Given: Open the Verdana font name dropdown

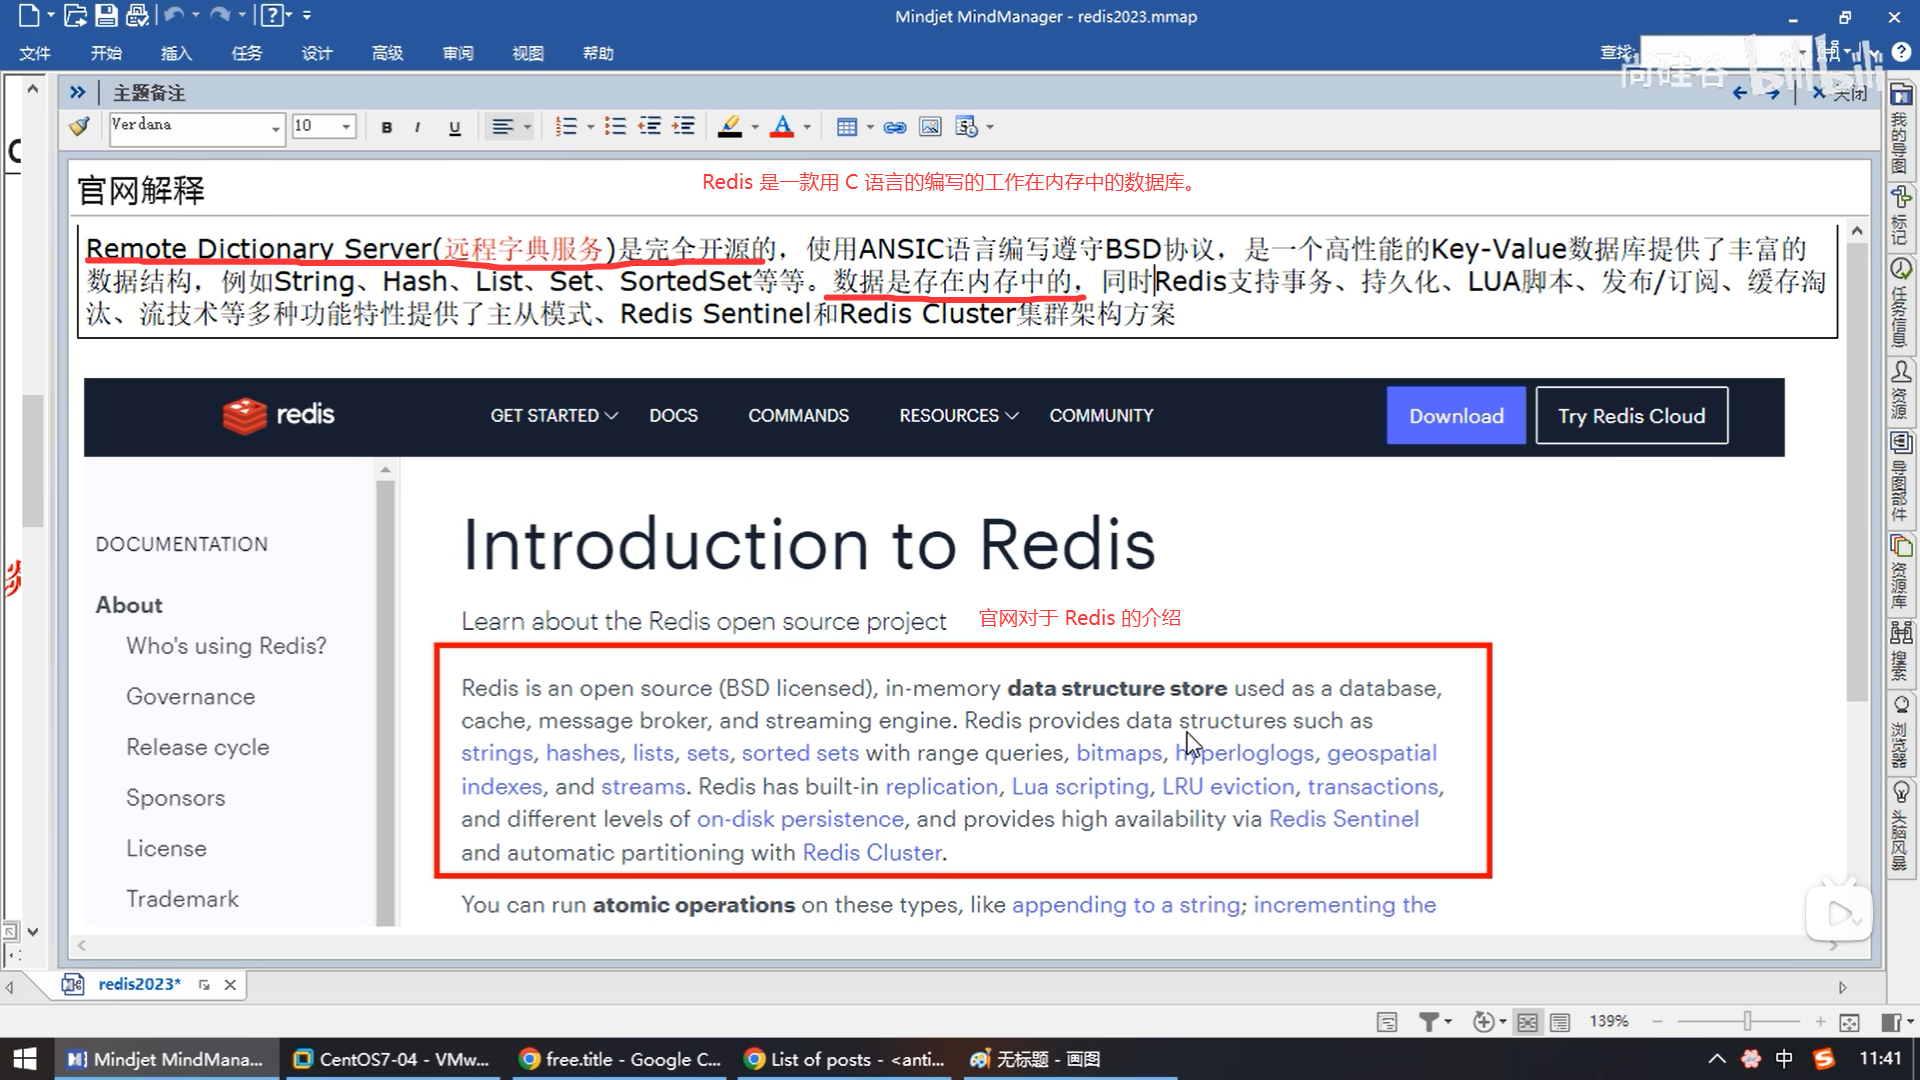Looking at the screenshot, I should [275, 128].
